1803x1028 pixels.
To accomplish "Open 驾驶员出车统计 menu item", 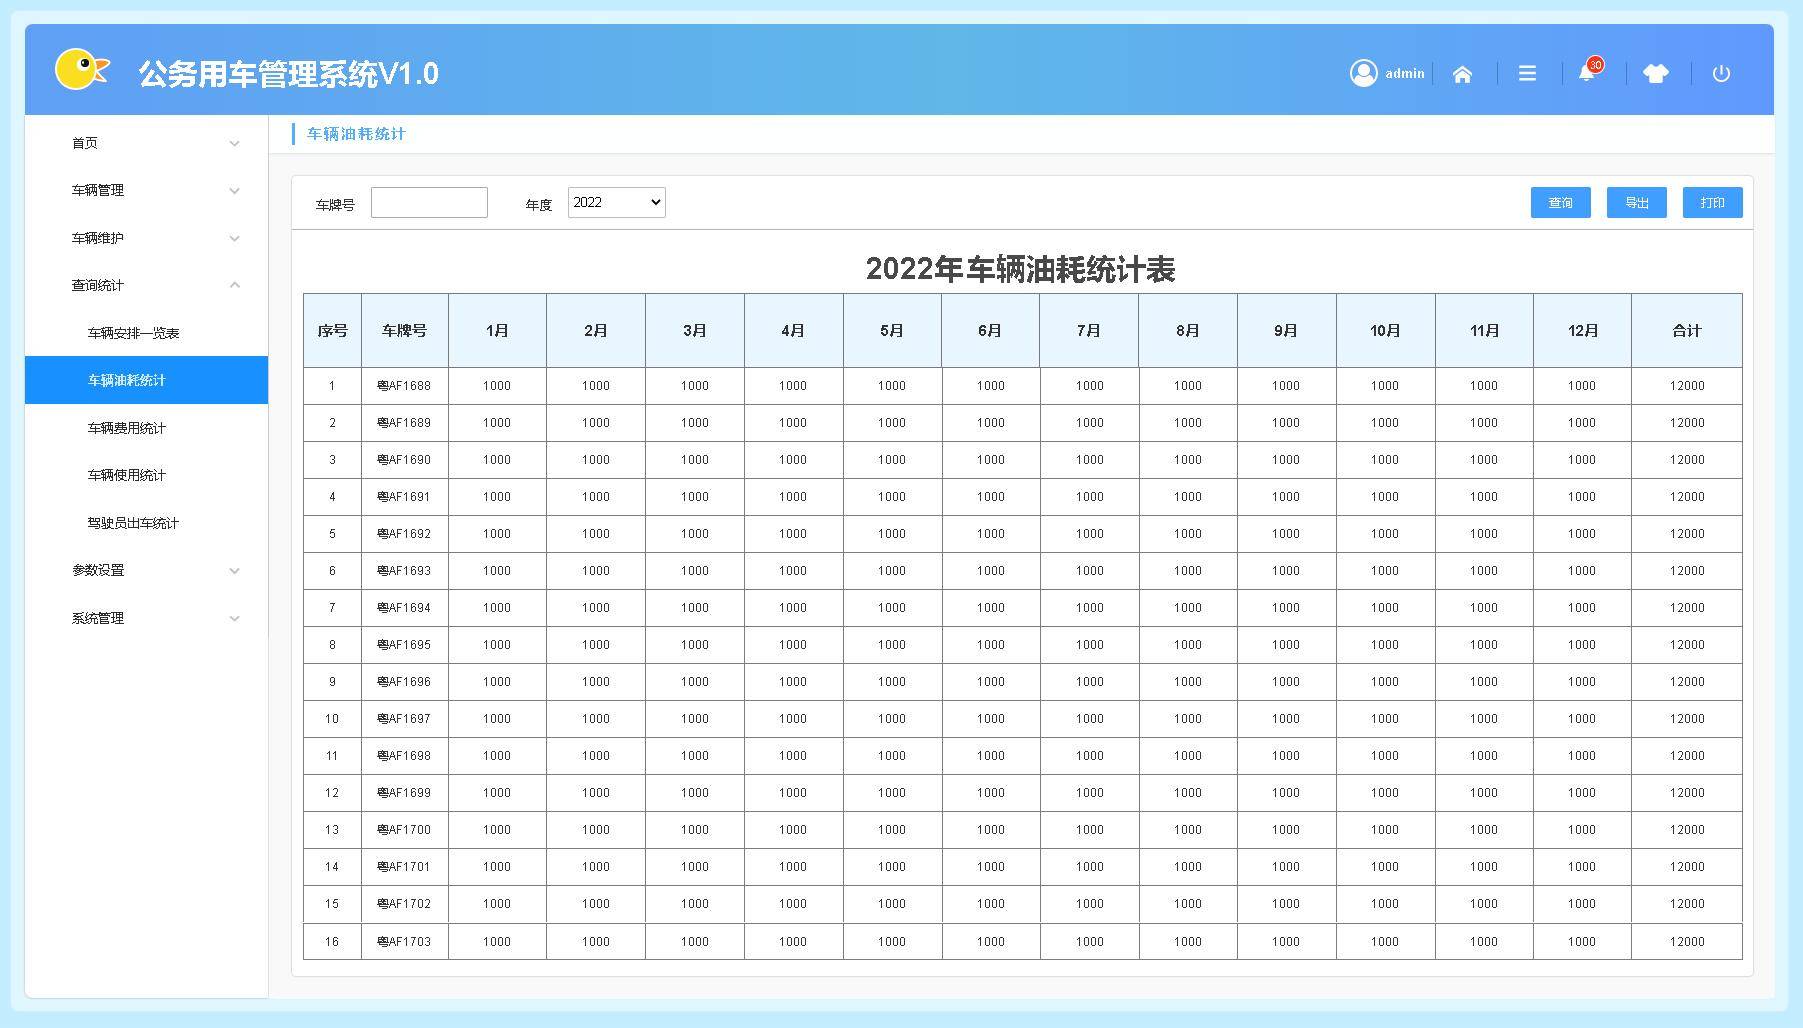I will coord(133,523).
